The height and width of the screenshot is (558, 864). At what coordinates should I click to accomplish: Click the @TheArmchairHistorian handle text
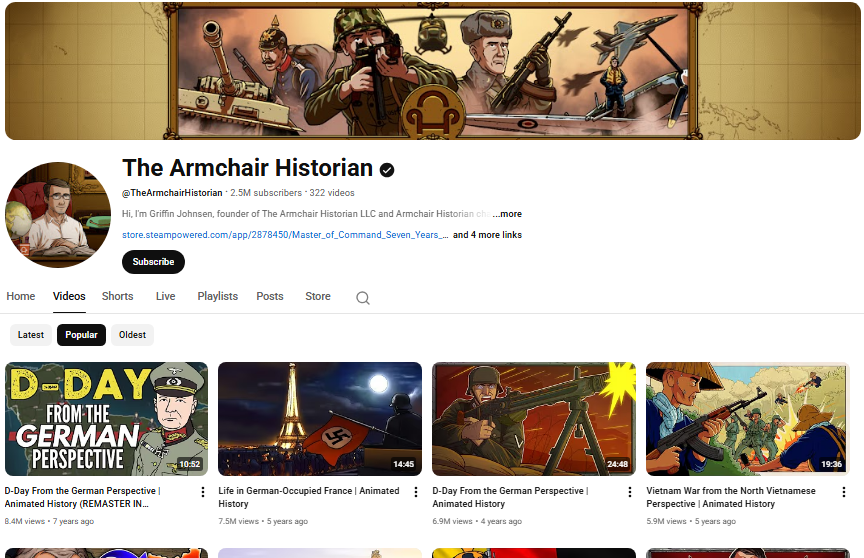click(x=172, y=193)
